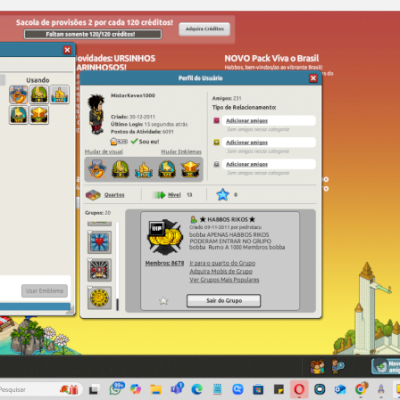The height and width of the screenshot is (400, 400).
Task: Click the Notepad taskbar icon
Action: (217, 389)
